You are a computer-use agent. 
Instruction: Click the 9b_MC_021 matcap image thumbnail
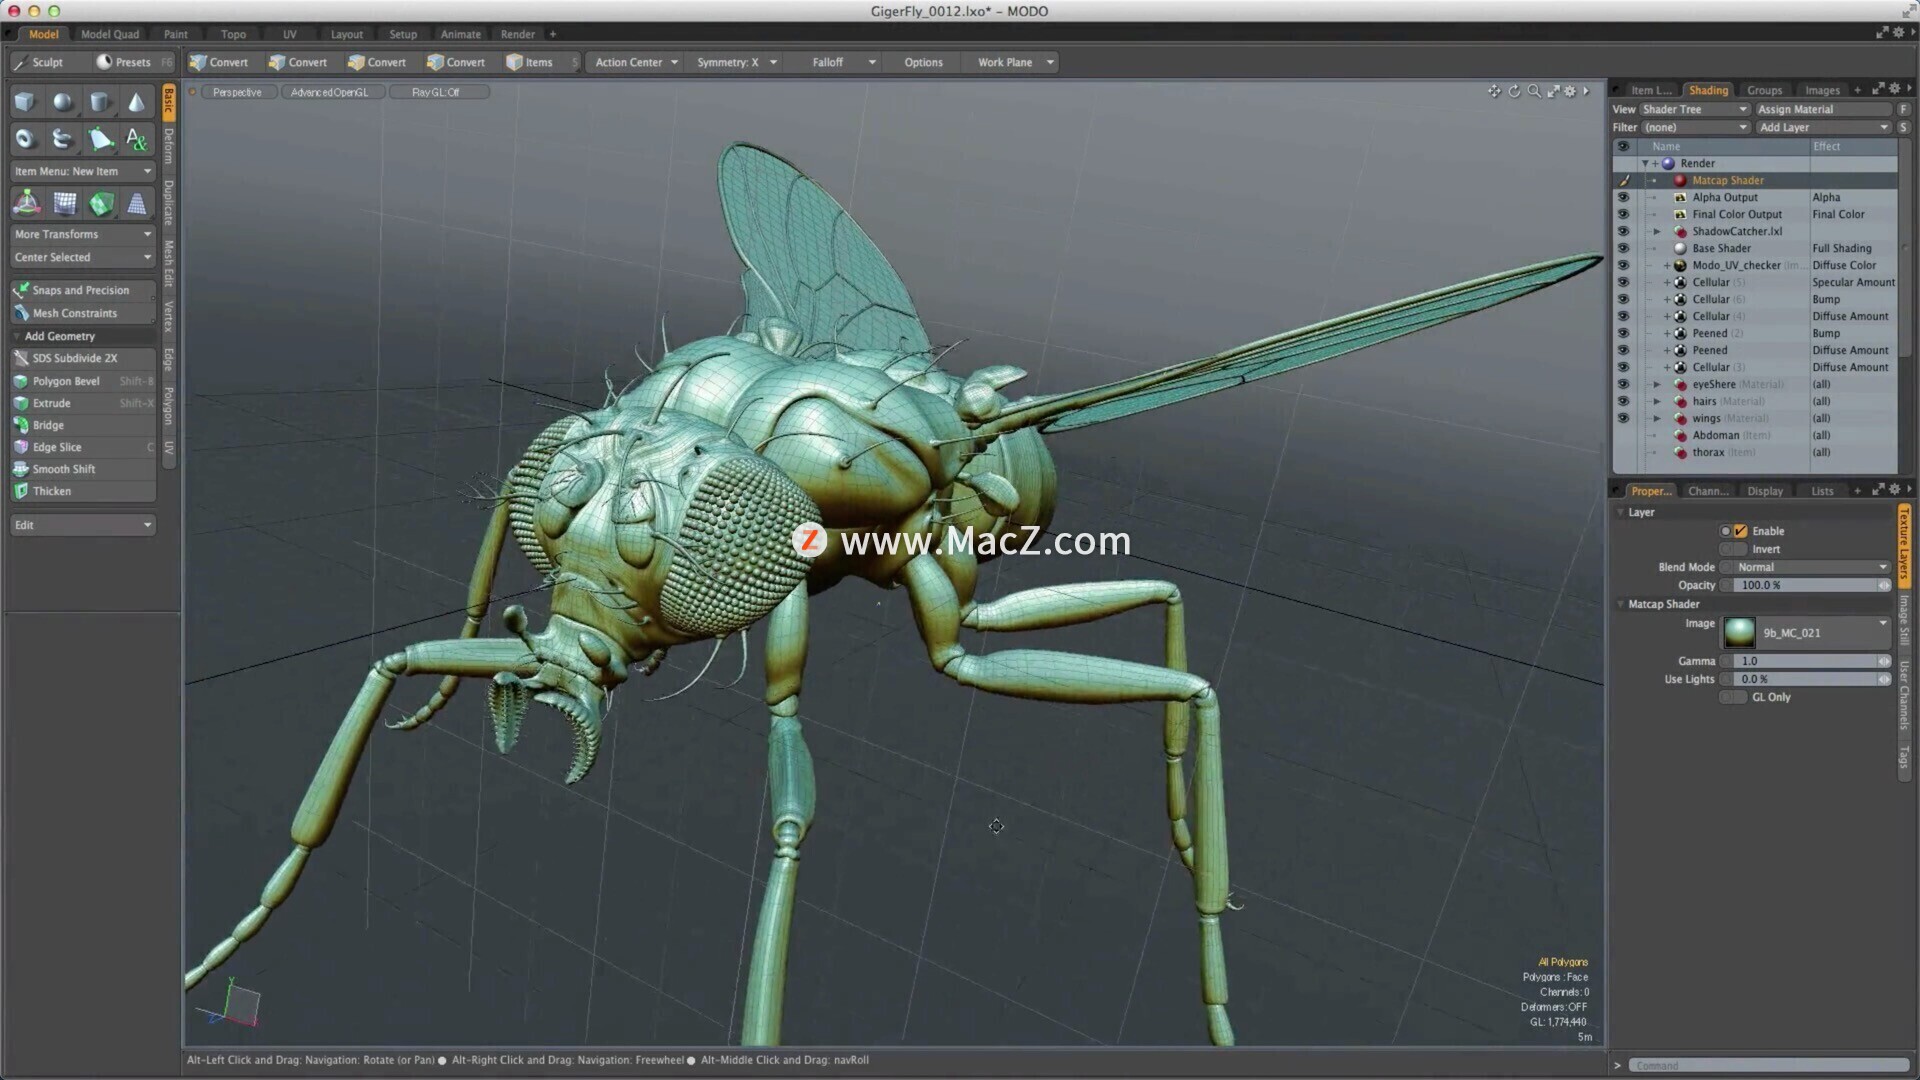pos(1739,632)
